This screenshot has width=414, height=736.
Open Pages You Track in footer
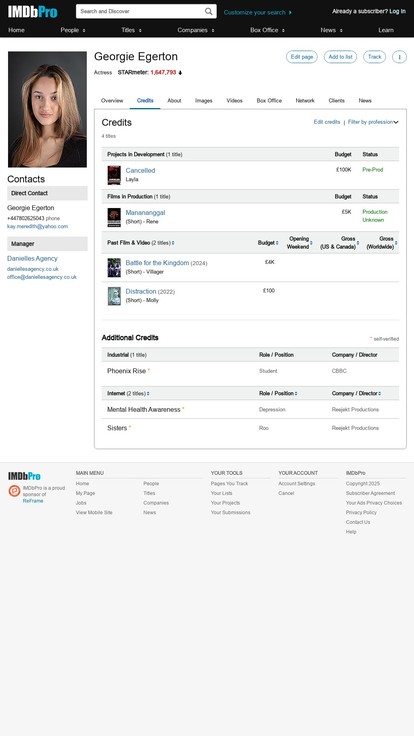pos(230,483)
